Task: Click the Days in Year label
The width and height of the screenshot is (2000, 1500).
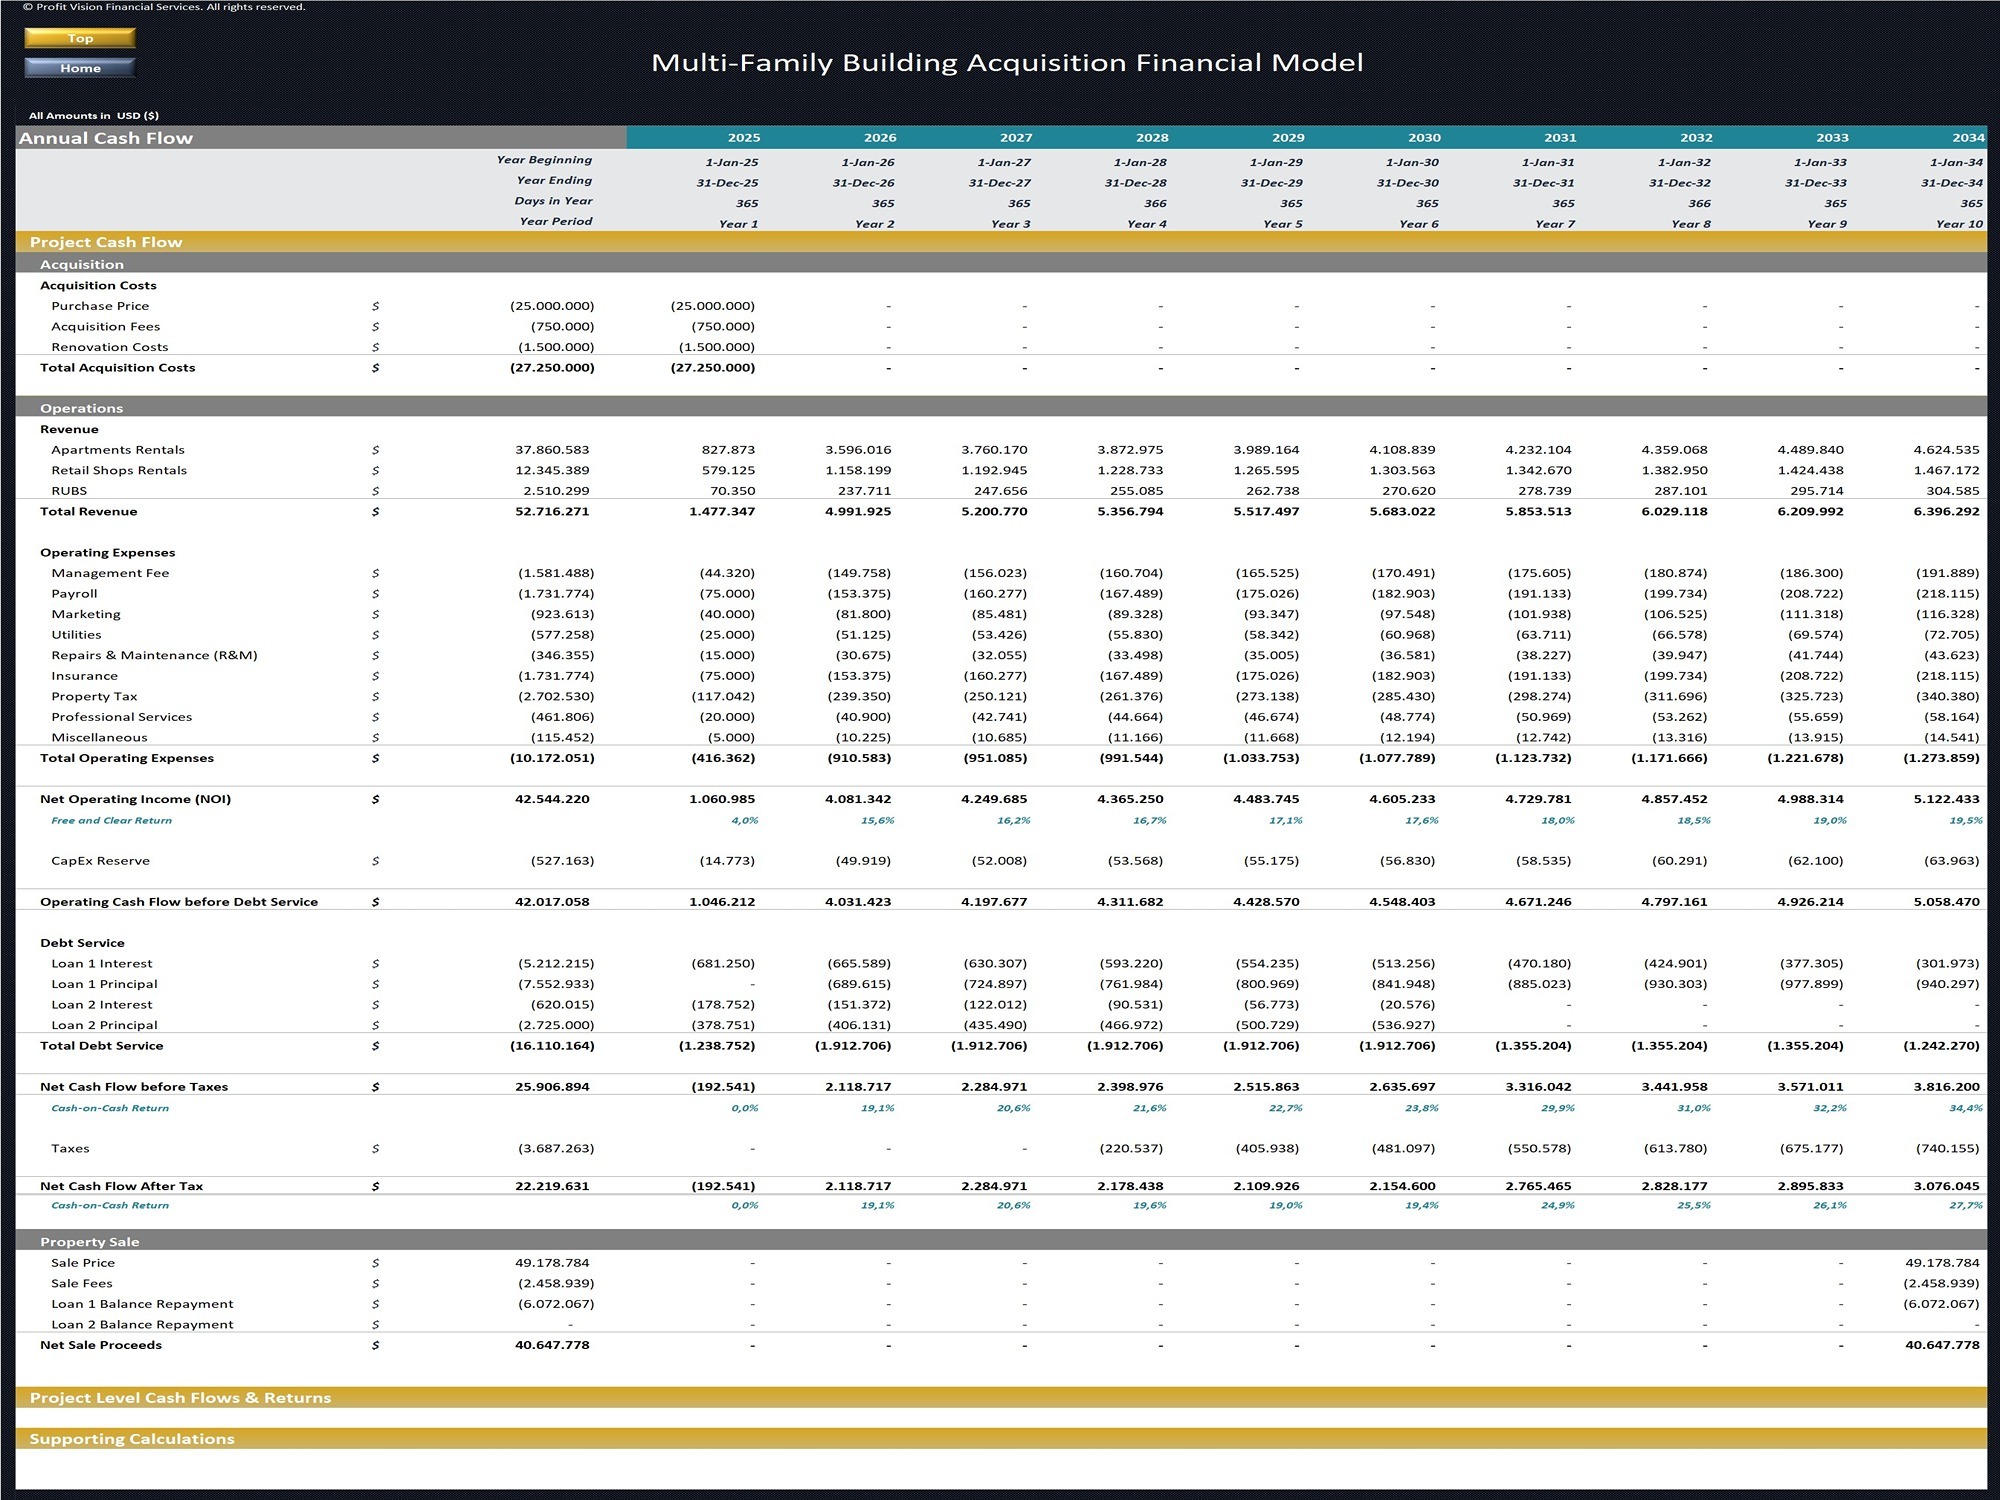Action: tap(553, 201)
